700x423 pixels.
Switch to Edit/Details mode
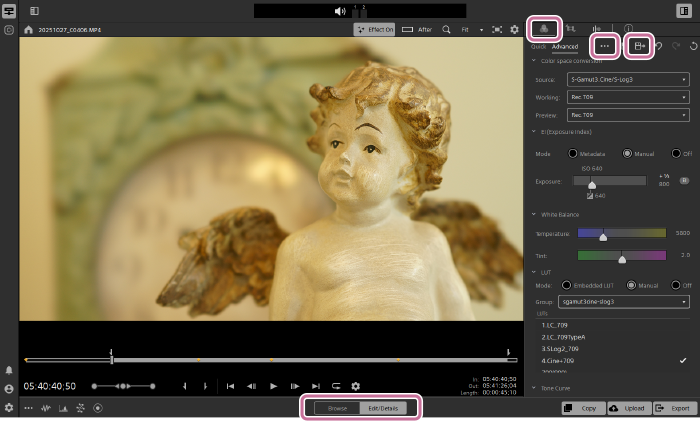click(383, 408)
